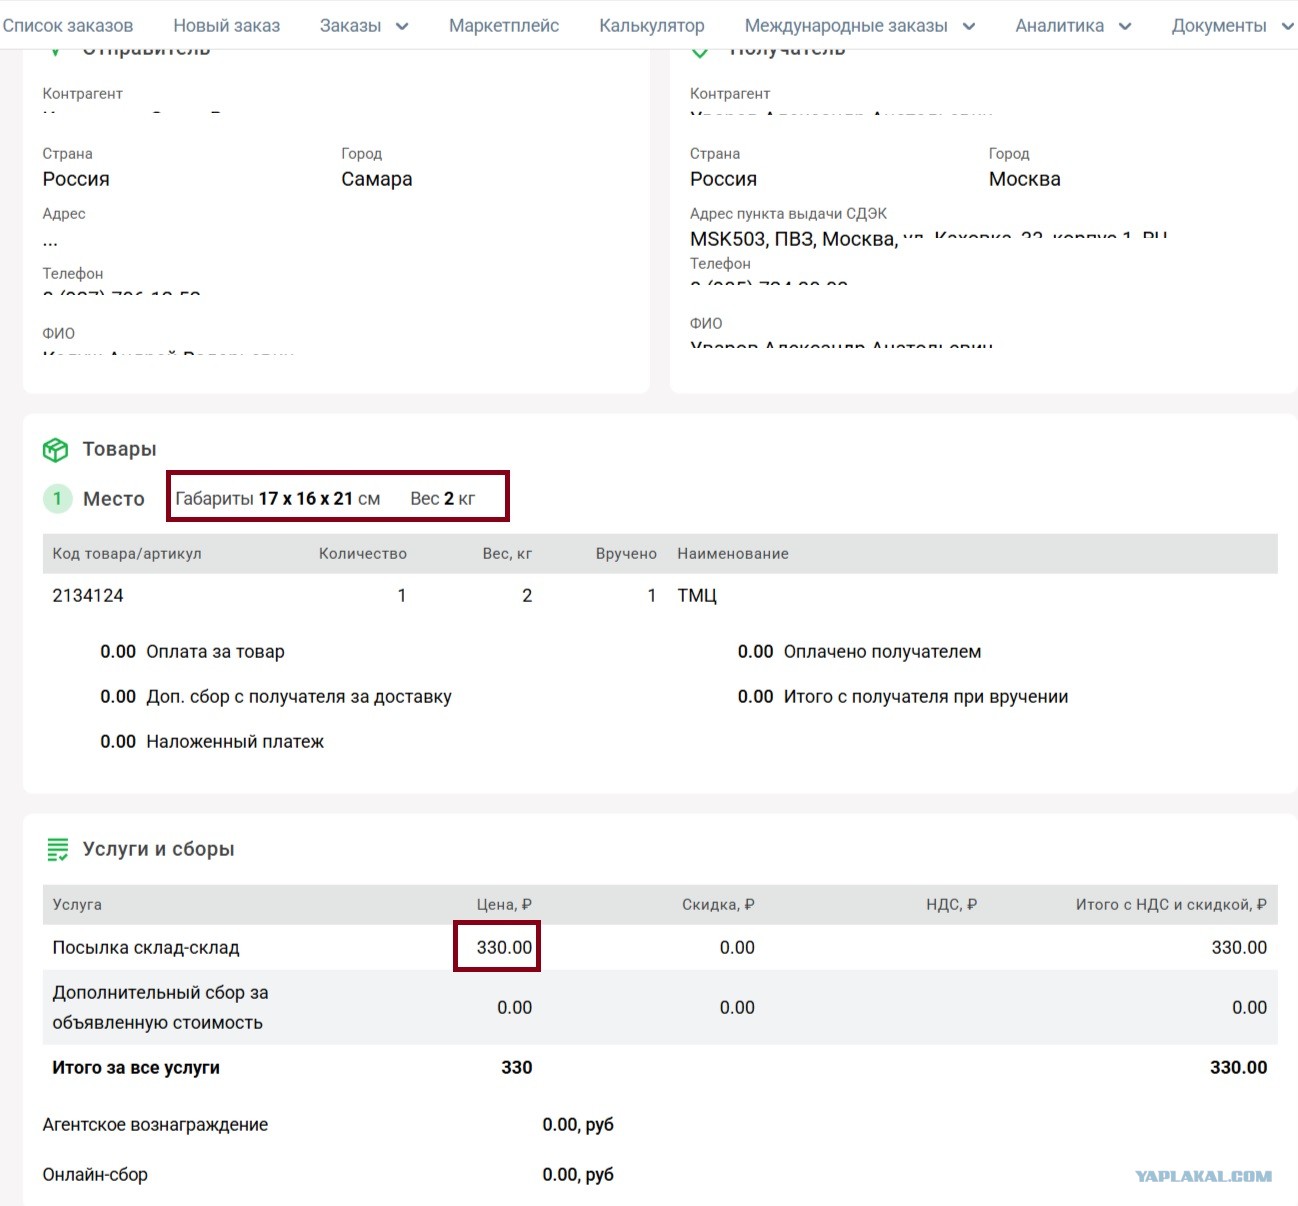
Task: Switch to Маркетплейс section
Action: pyautogui.click(x=504, y=26)
